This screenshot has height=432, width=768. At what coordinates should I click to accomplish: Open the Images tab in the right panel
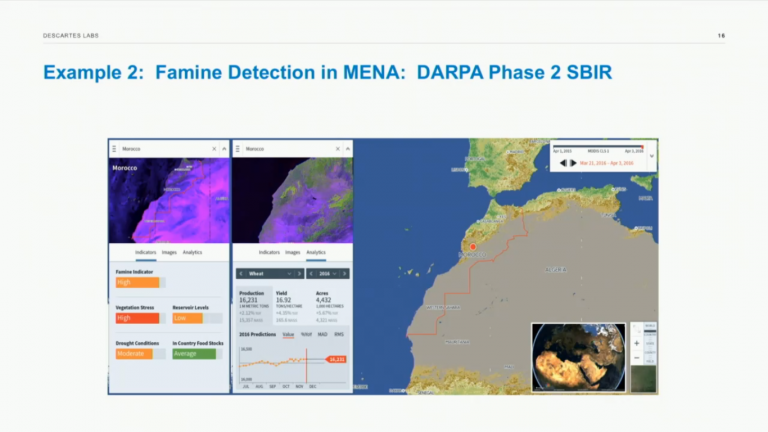pos(292,252)
